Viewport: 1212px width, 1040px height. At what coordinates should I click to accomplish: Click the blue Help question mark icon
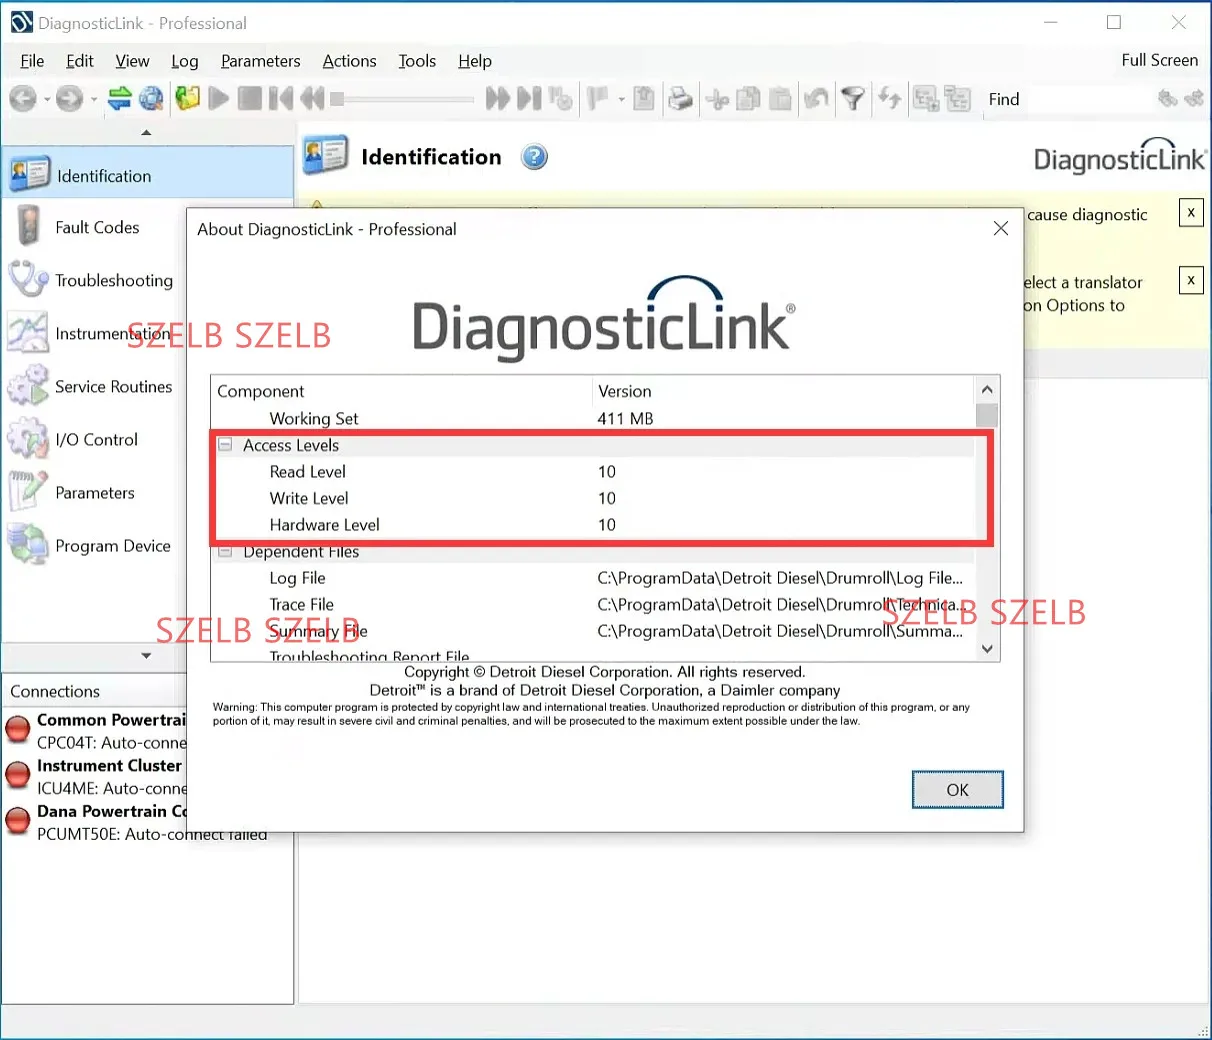click(x=535, y=157)
